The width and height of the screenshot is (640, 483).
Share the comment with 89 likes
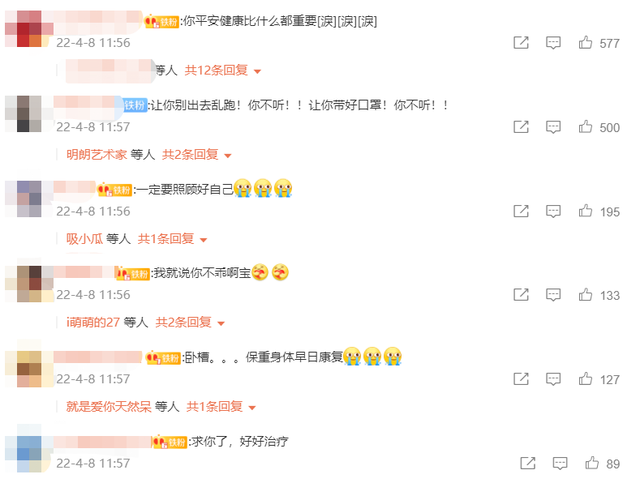(528, 463)
